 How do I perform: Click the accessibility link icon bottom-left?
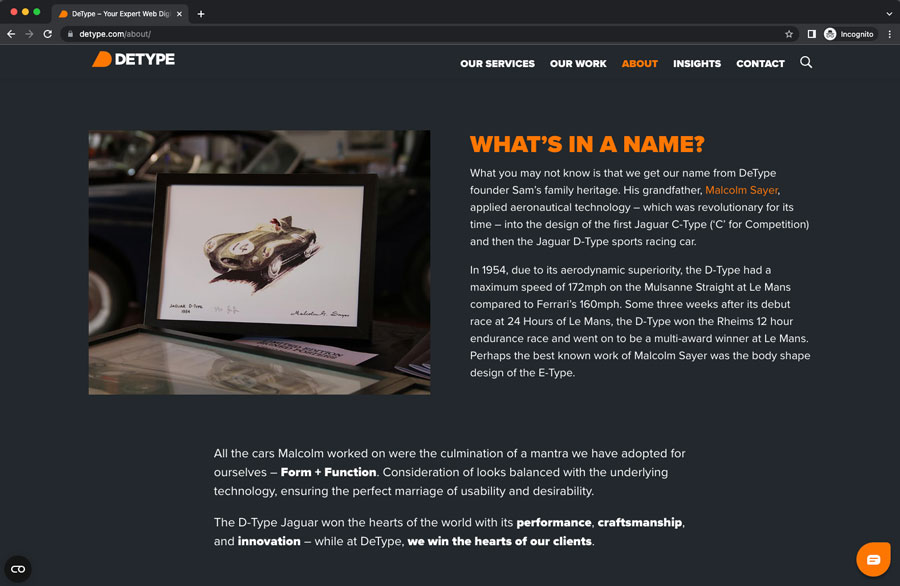(18, 569)
